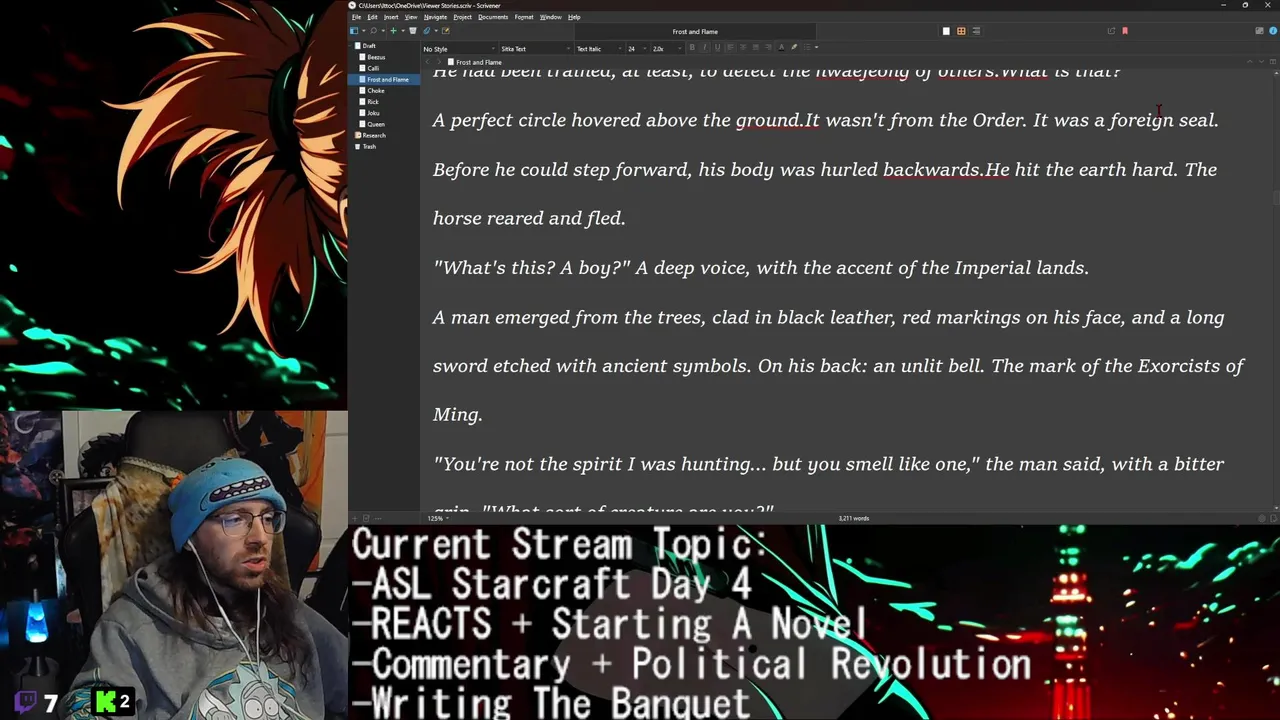This screenshot has width=1280, height=720.
Task: Open the Navigate menu
Action: coord(435,17)
